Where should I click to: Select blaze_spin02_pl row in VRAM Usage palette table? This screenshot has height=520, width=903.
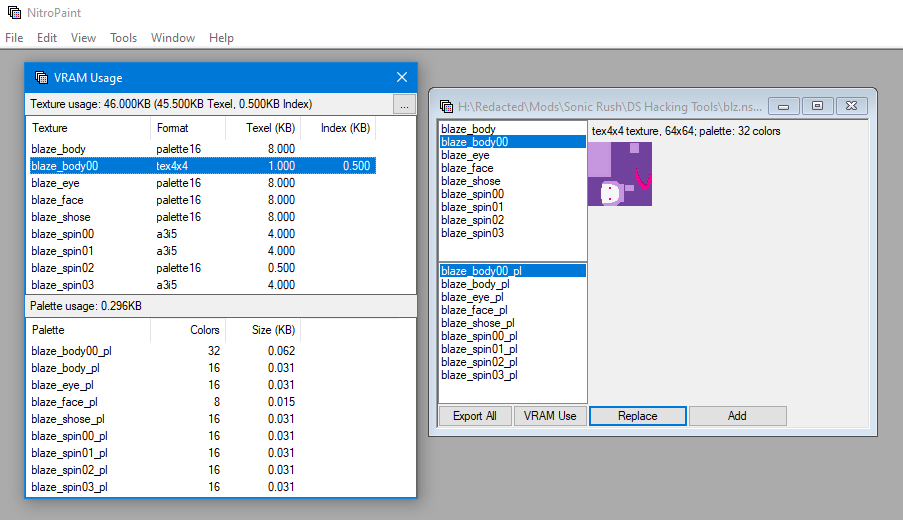[x=165, y=469]
